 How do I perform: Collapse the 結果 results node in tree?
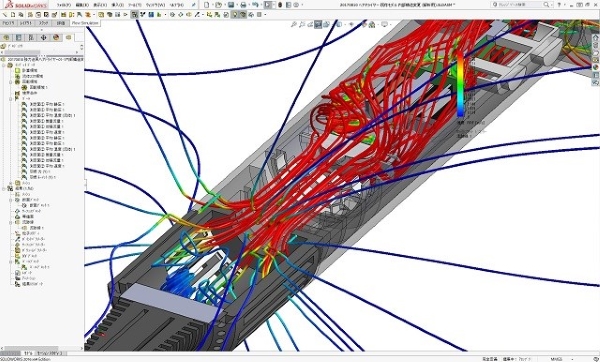click(4, 189)
